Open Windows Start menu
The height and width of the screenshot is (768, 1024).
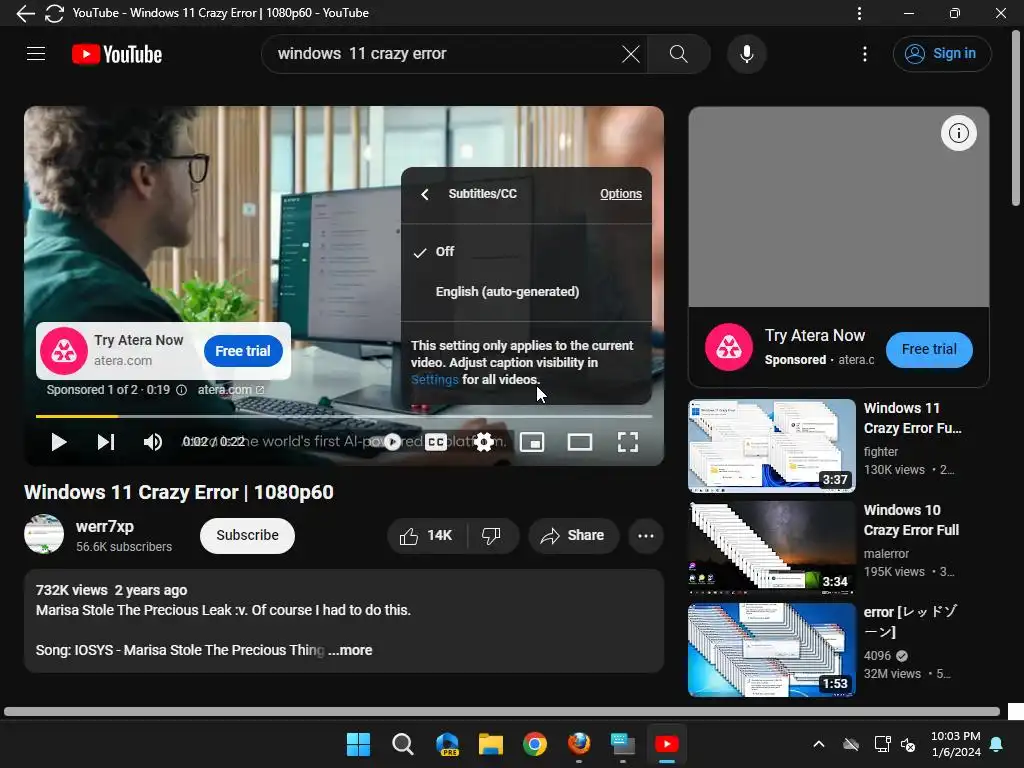coord(358,744)
